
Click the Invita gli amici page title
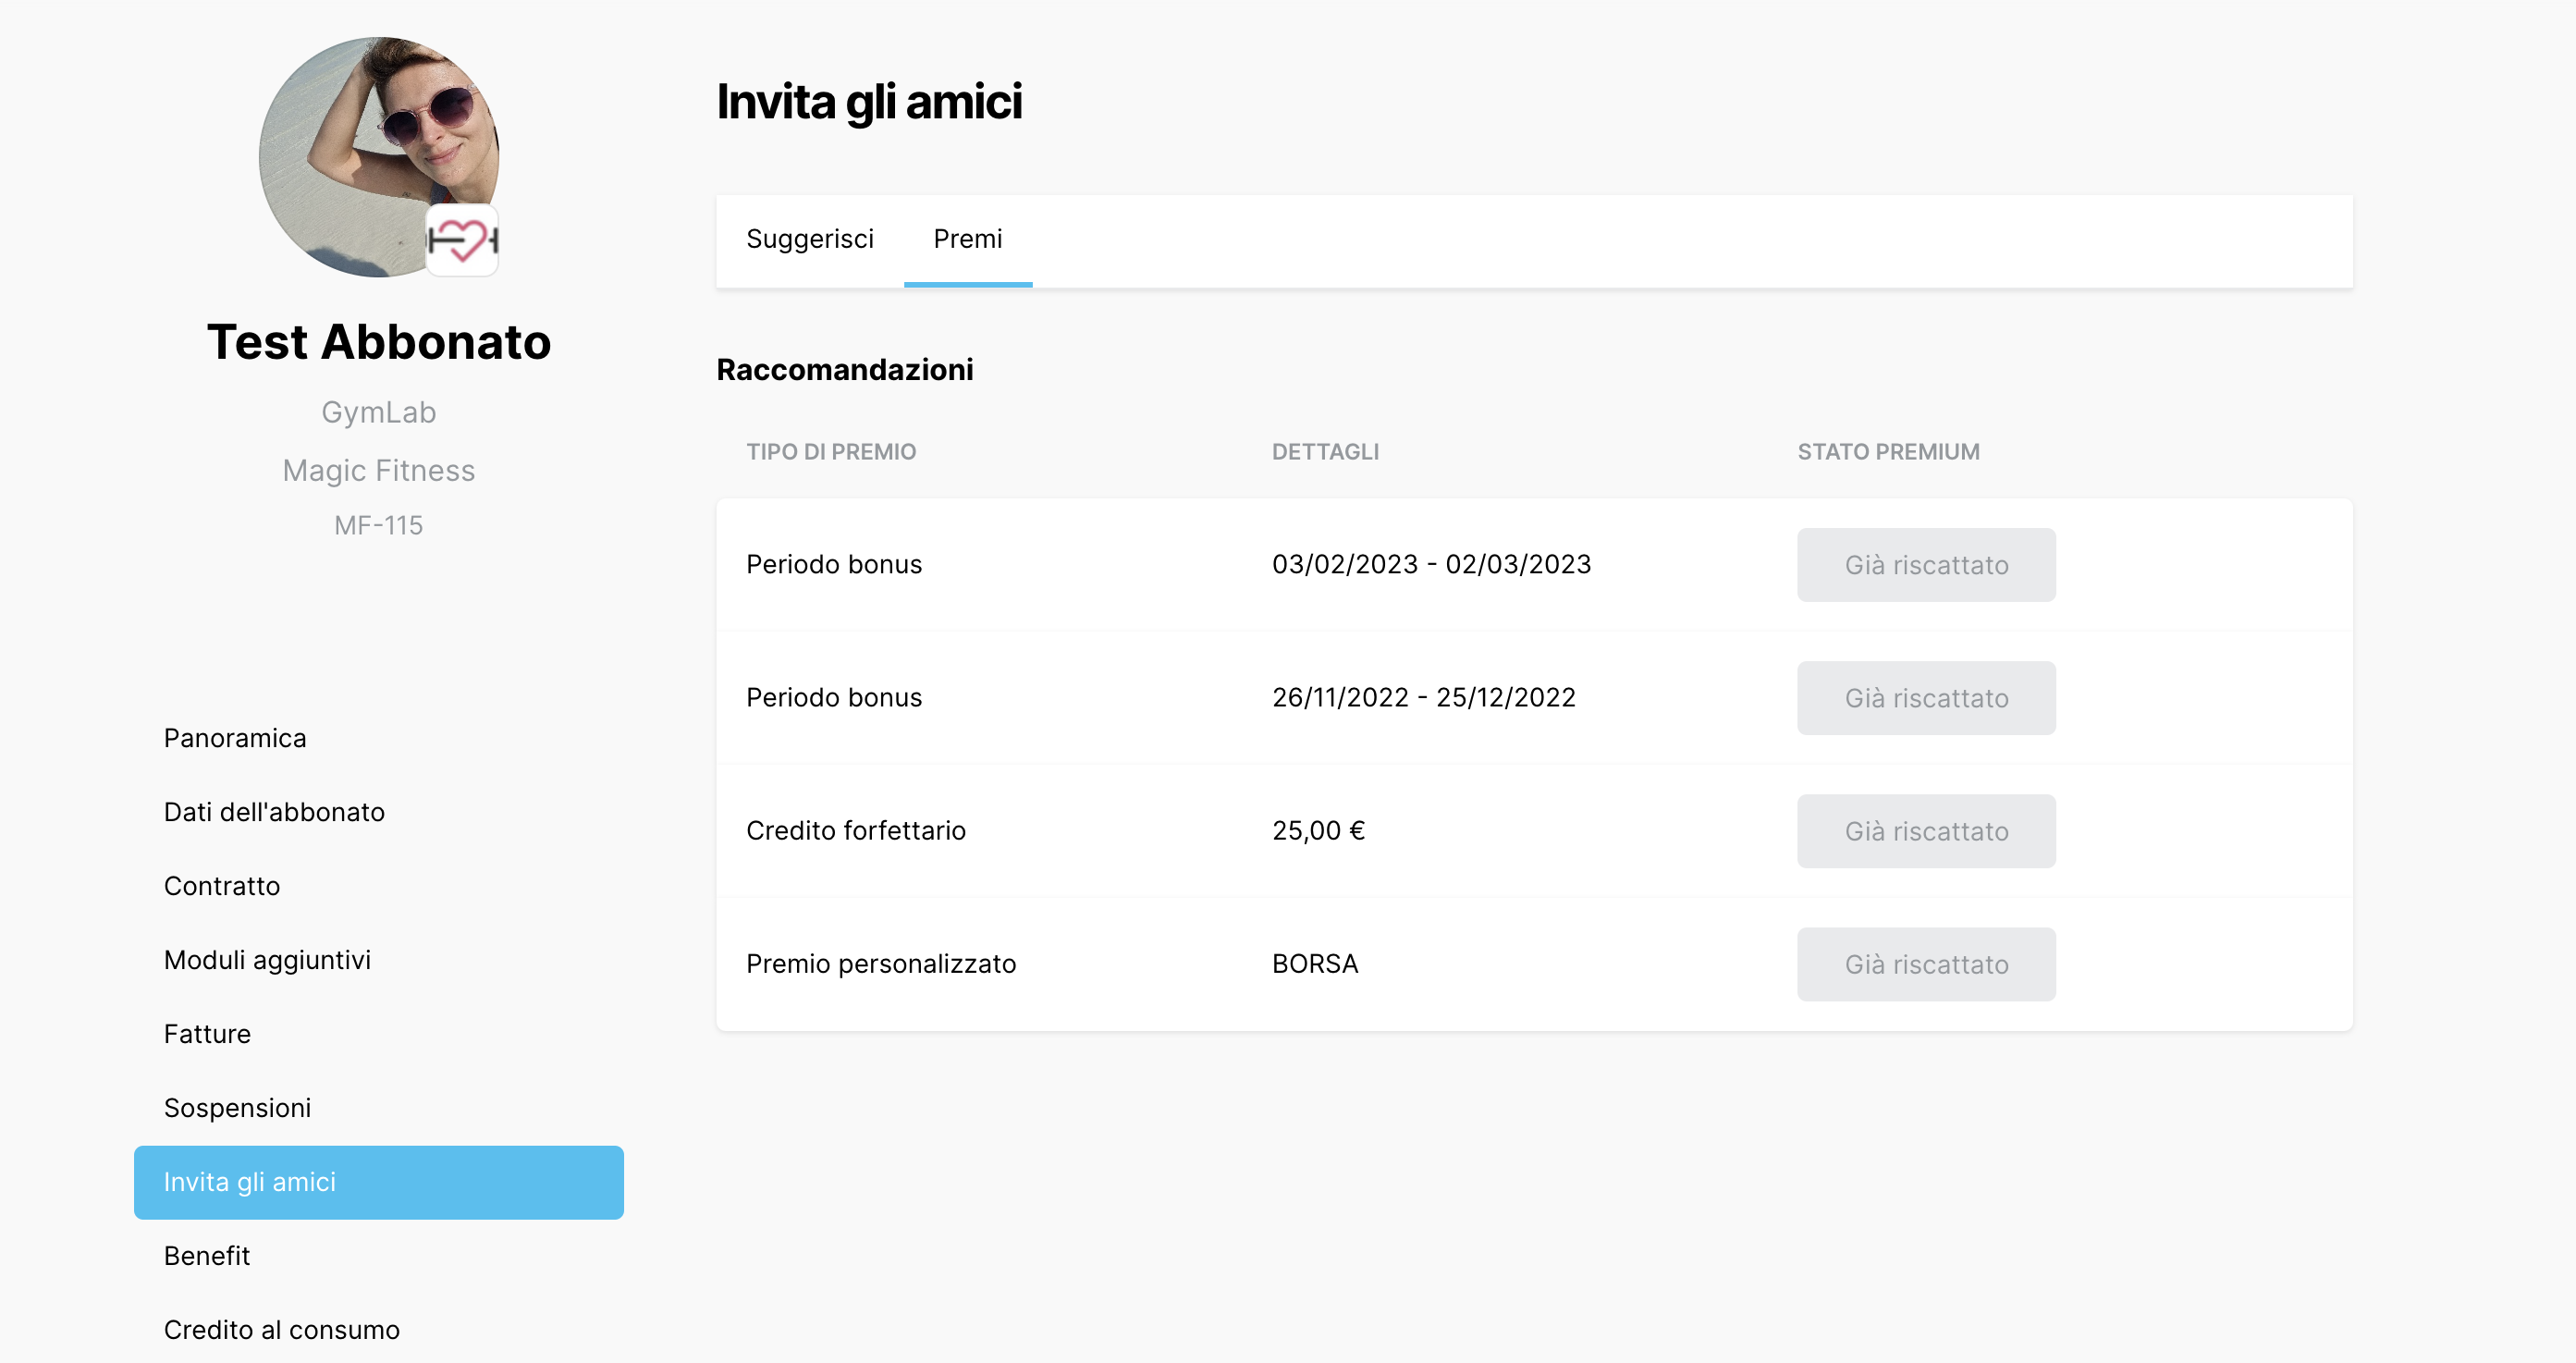click(x=869, y=102)
